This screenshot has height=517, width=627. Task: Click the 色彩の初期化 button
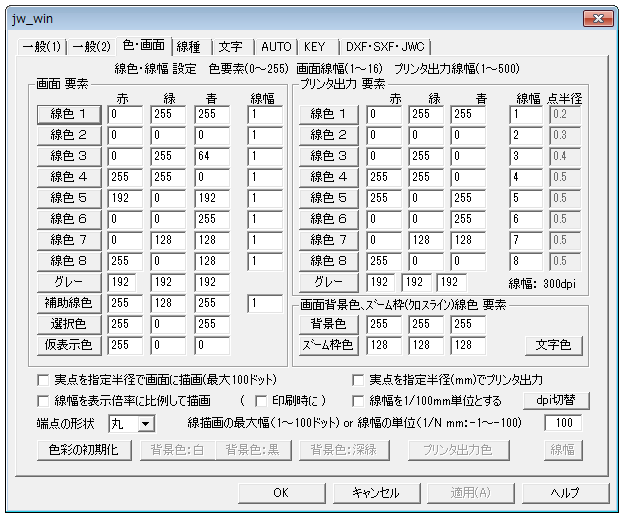click(84, 450)
